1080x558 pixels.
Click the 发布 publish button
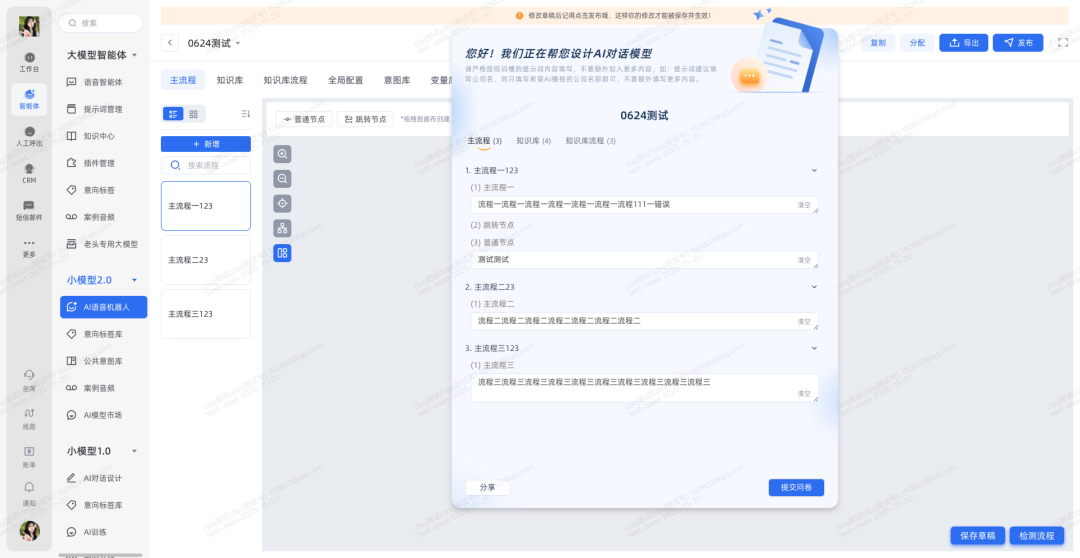pos(1018,43)
